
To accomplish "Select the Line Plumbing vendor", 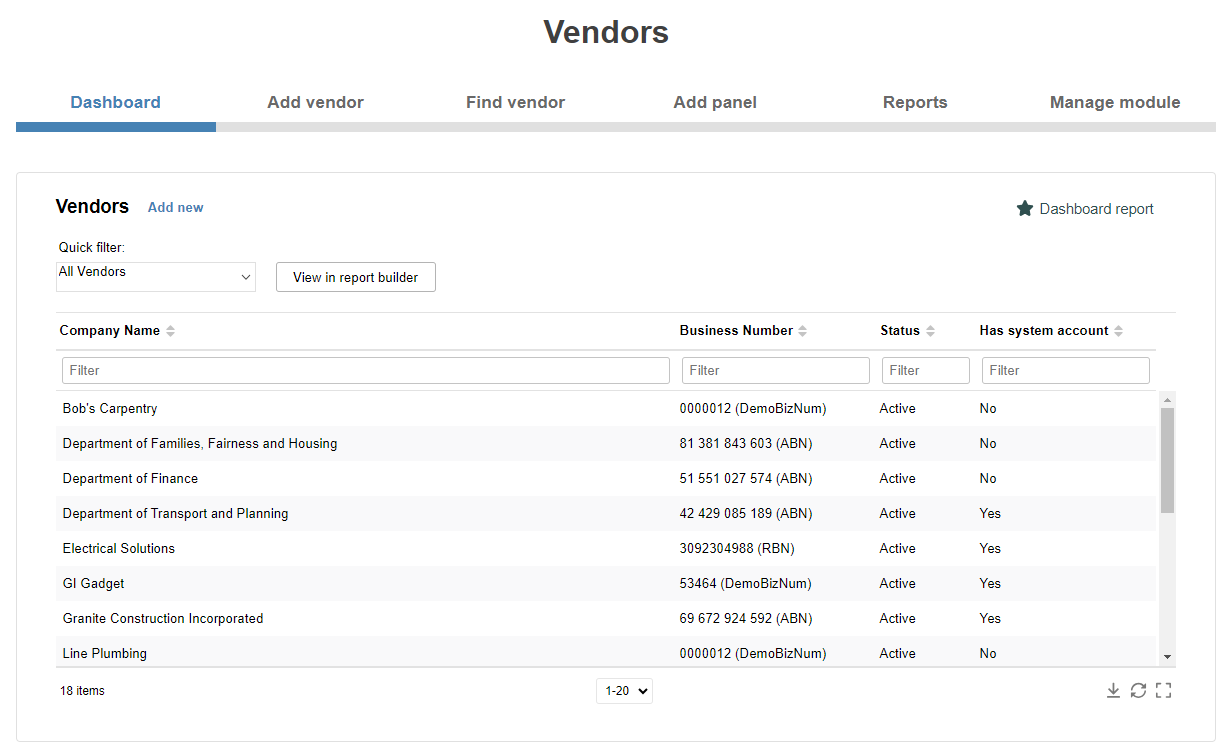I will point(606,651).
